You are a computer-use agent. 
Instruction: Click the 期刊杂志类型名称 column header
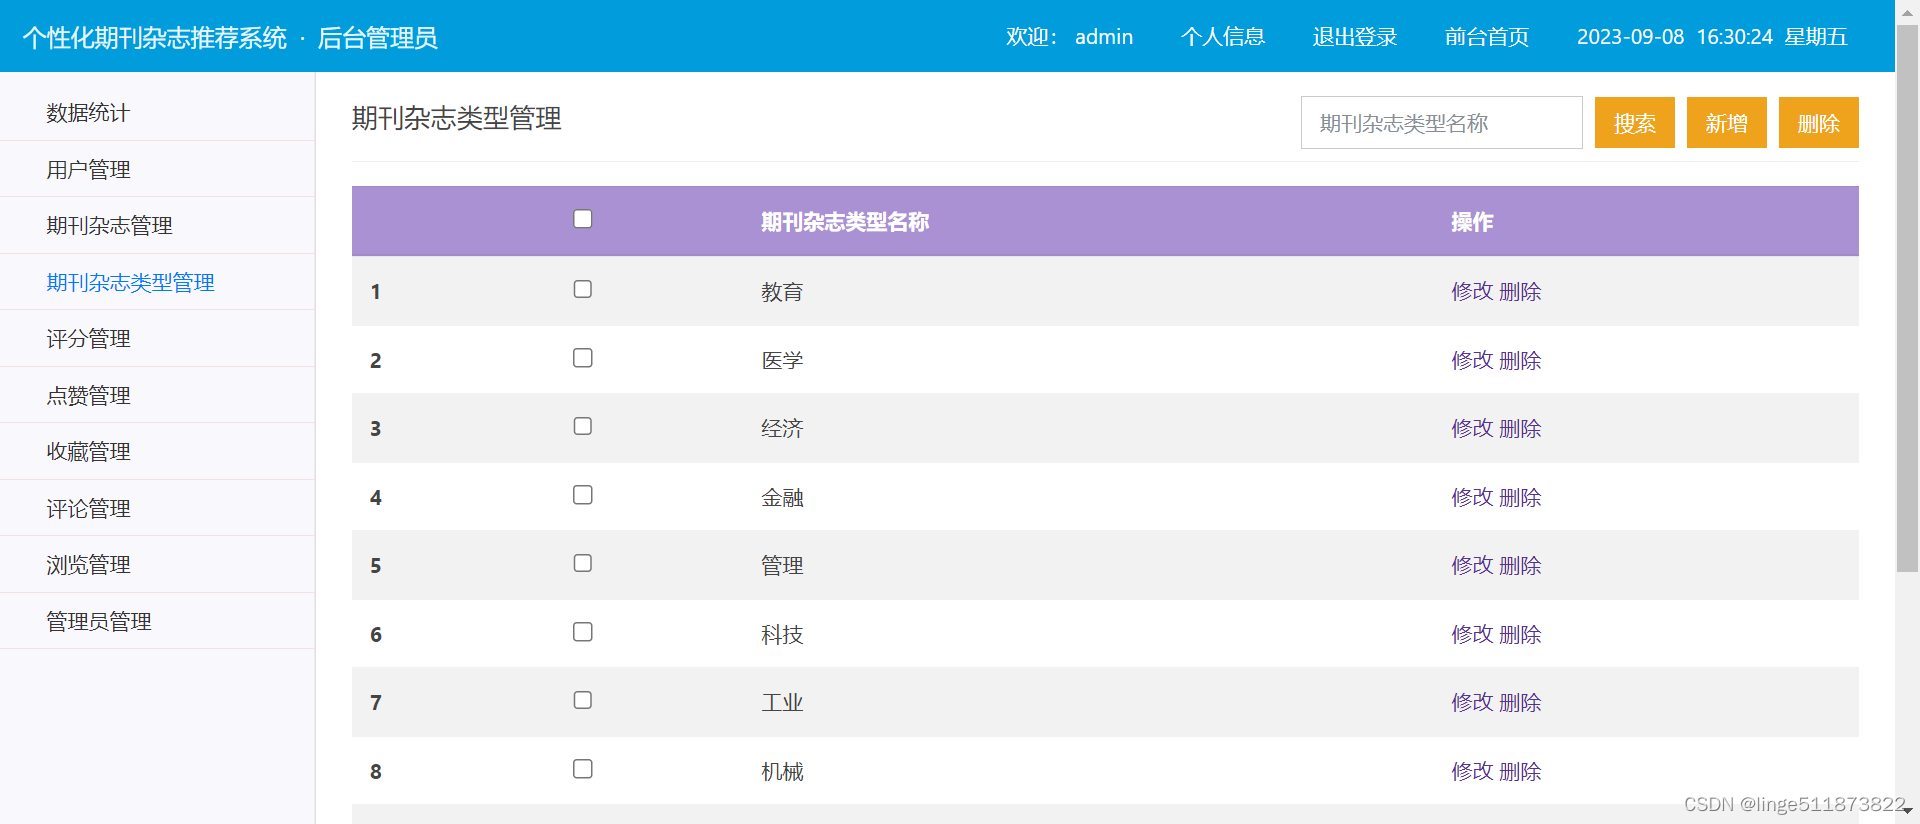point(845,222)
